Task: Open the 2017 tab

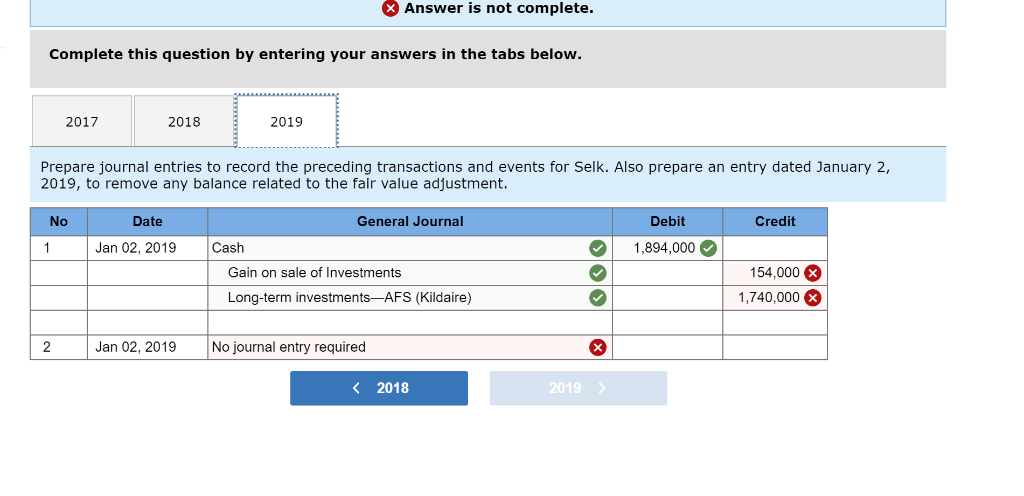Action: point(82,121)
